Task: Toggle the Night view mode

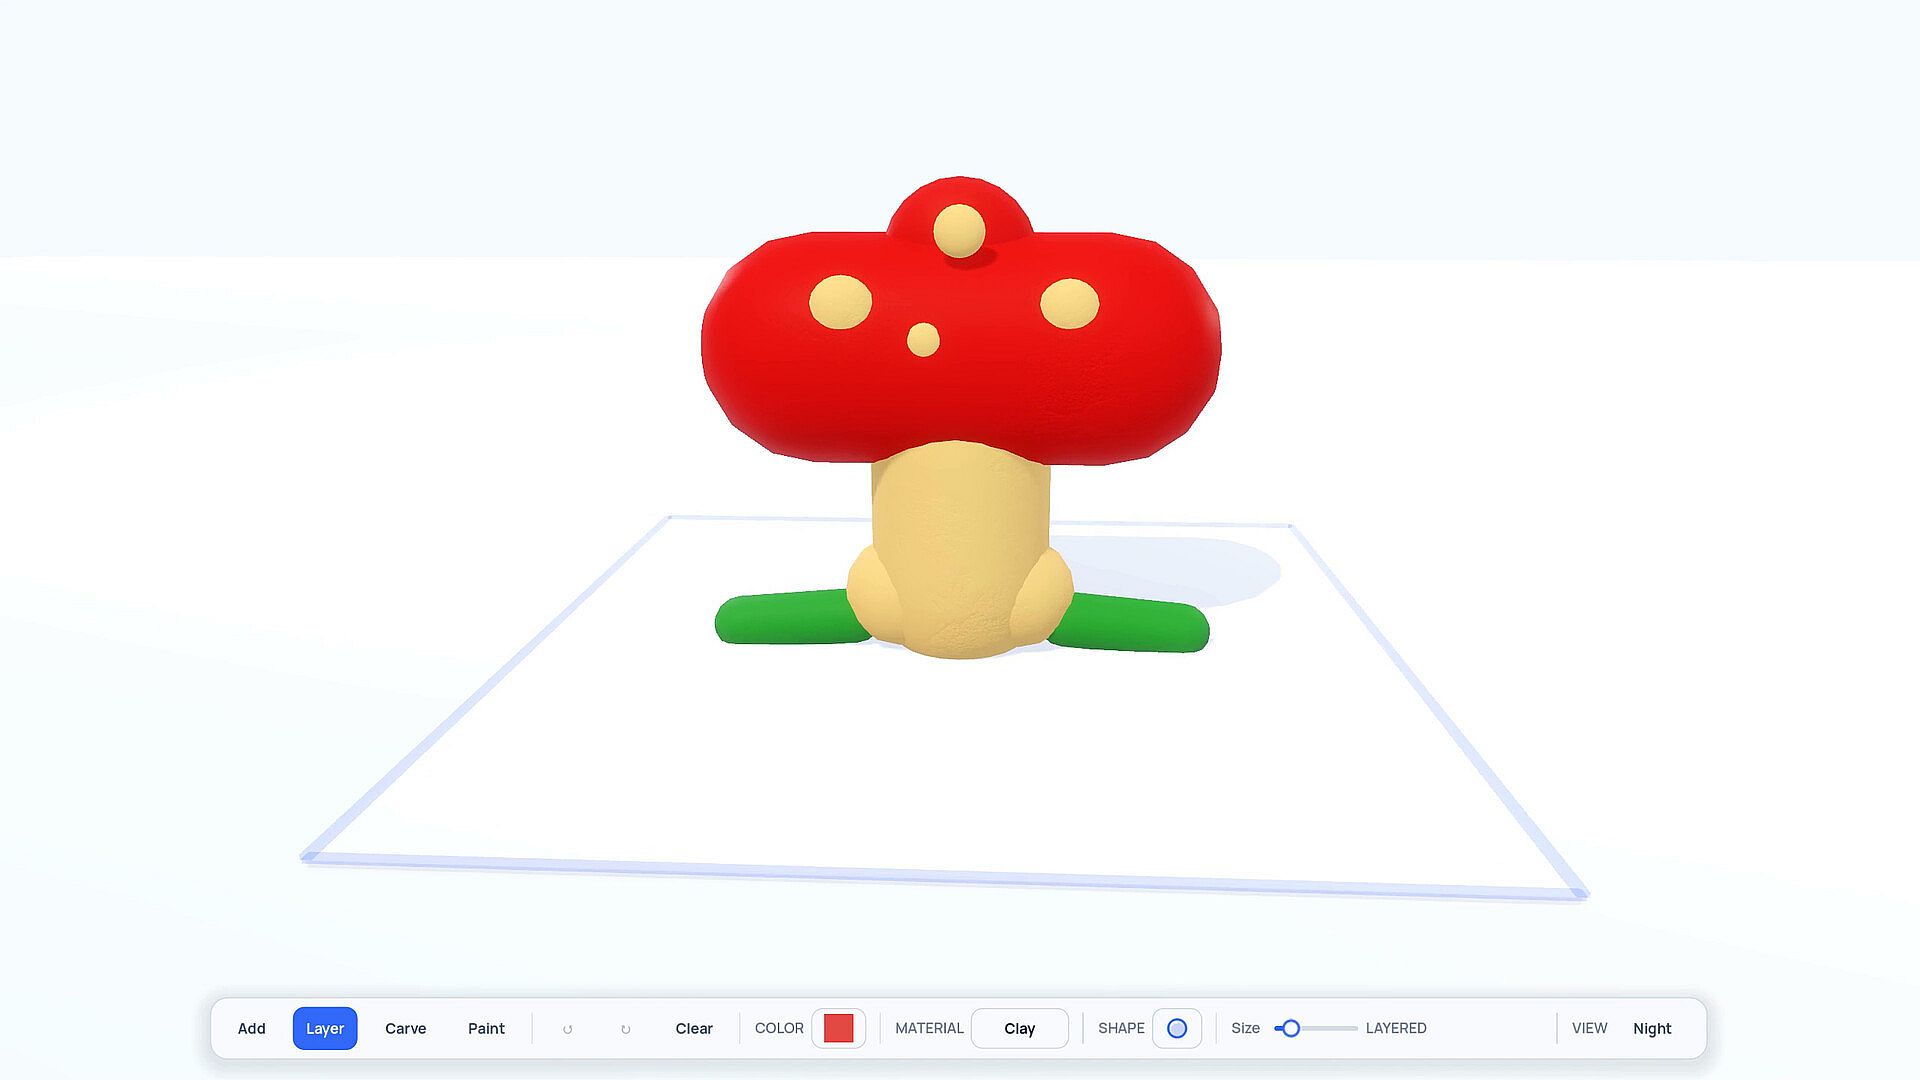Action: point(1652,1028)
